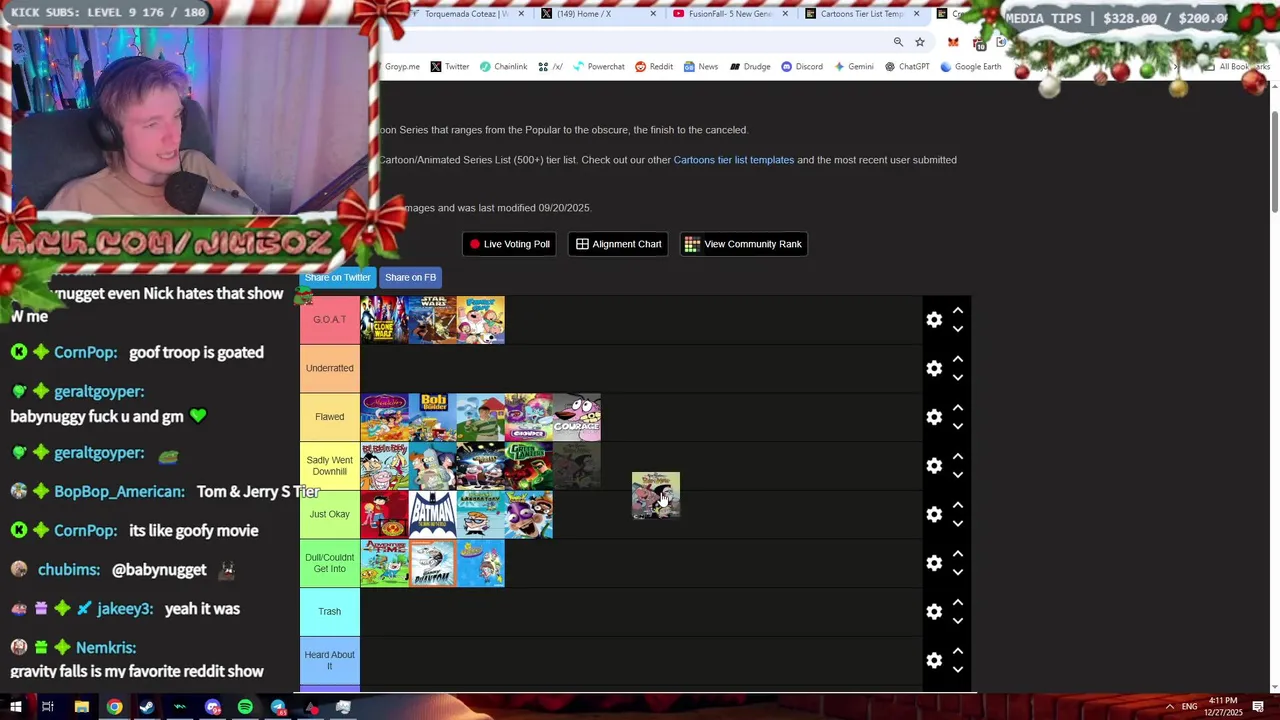1280x720 pixels.
Task: Select the Green Lantern thumbnail
Action: (x=529, y=466)
